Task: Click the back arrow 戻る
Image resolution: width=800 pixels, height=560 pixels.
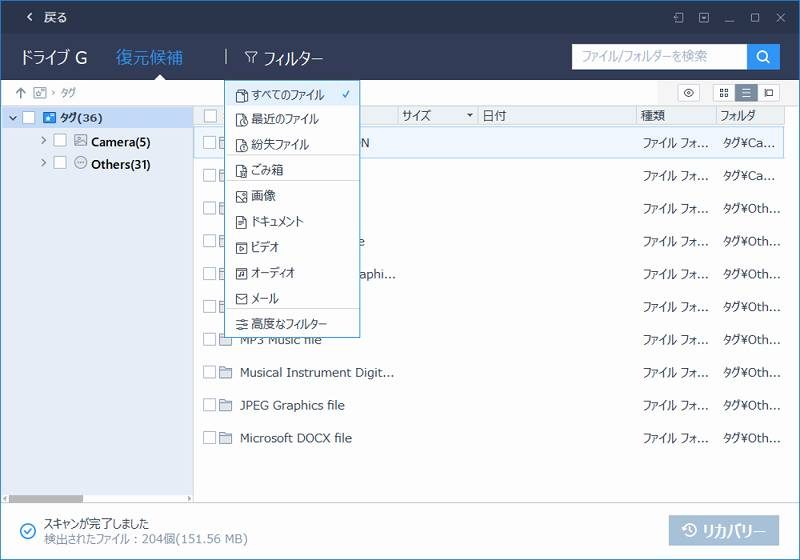Action: coord(46,17)
